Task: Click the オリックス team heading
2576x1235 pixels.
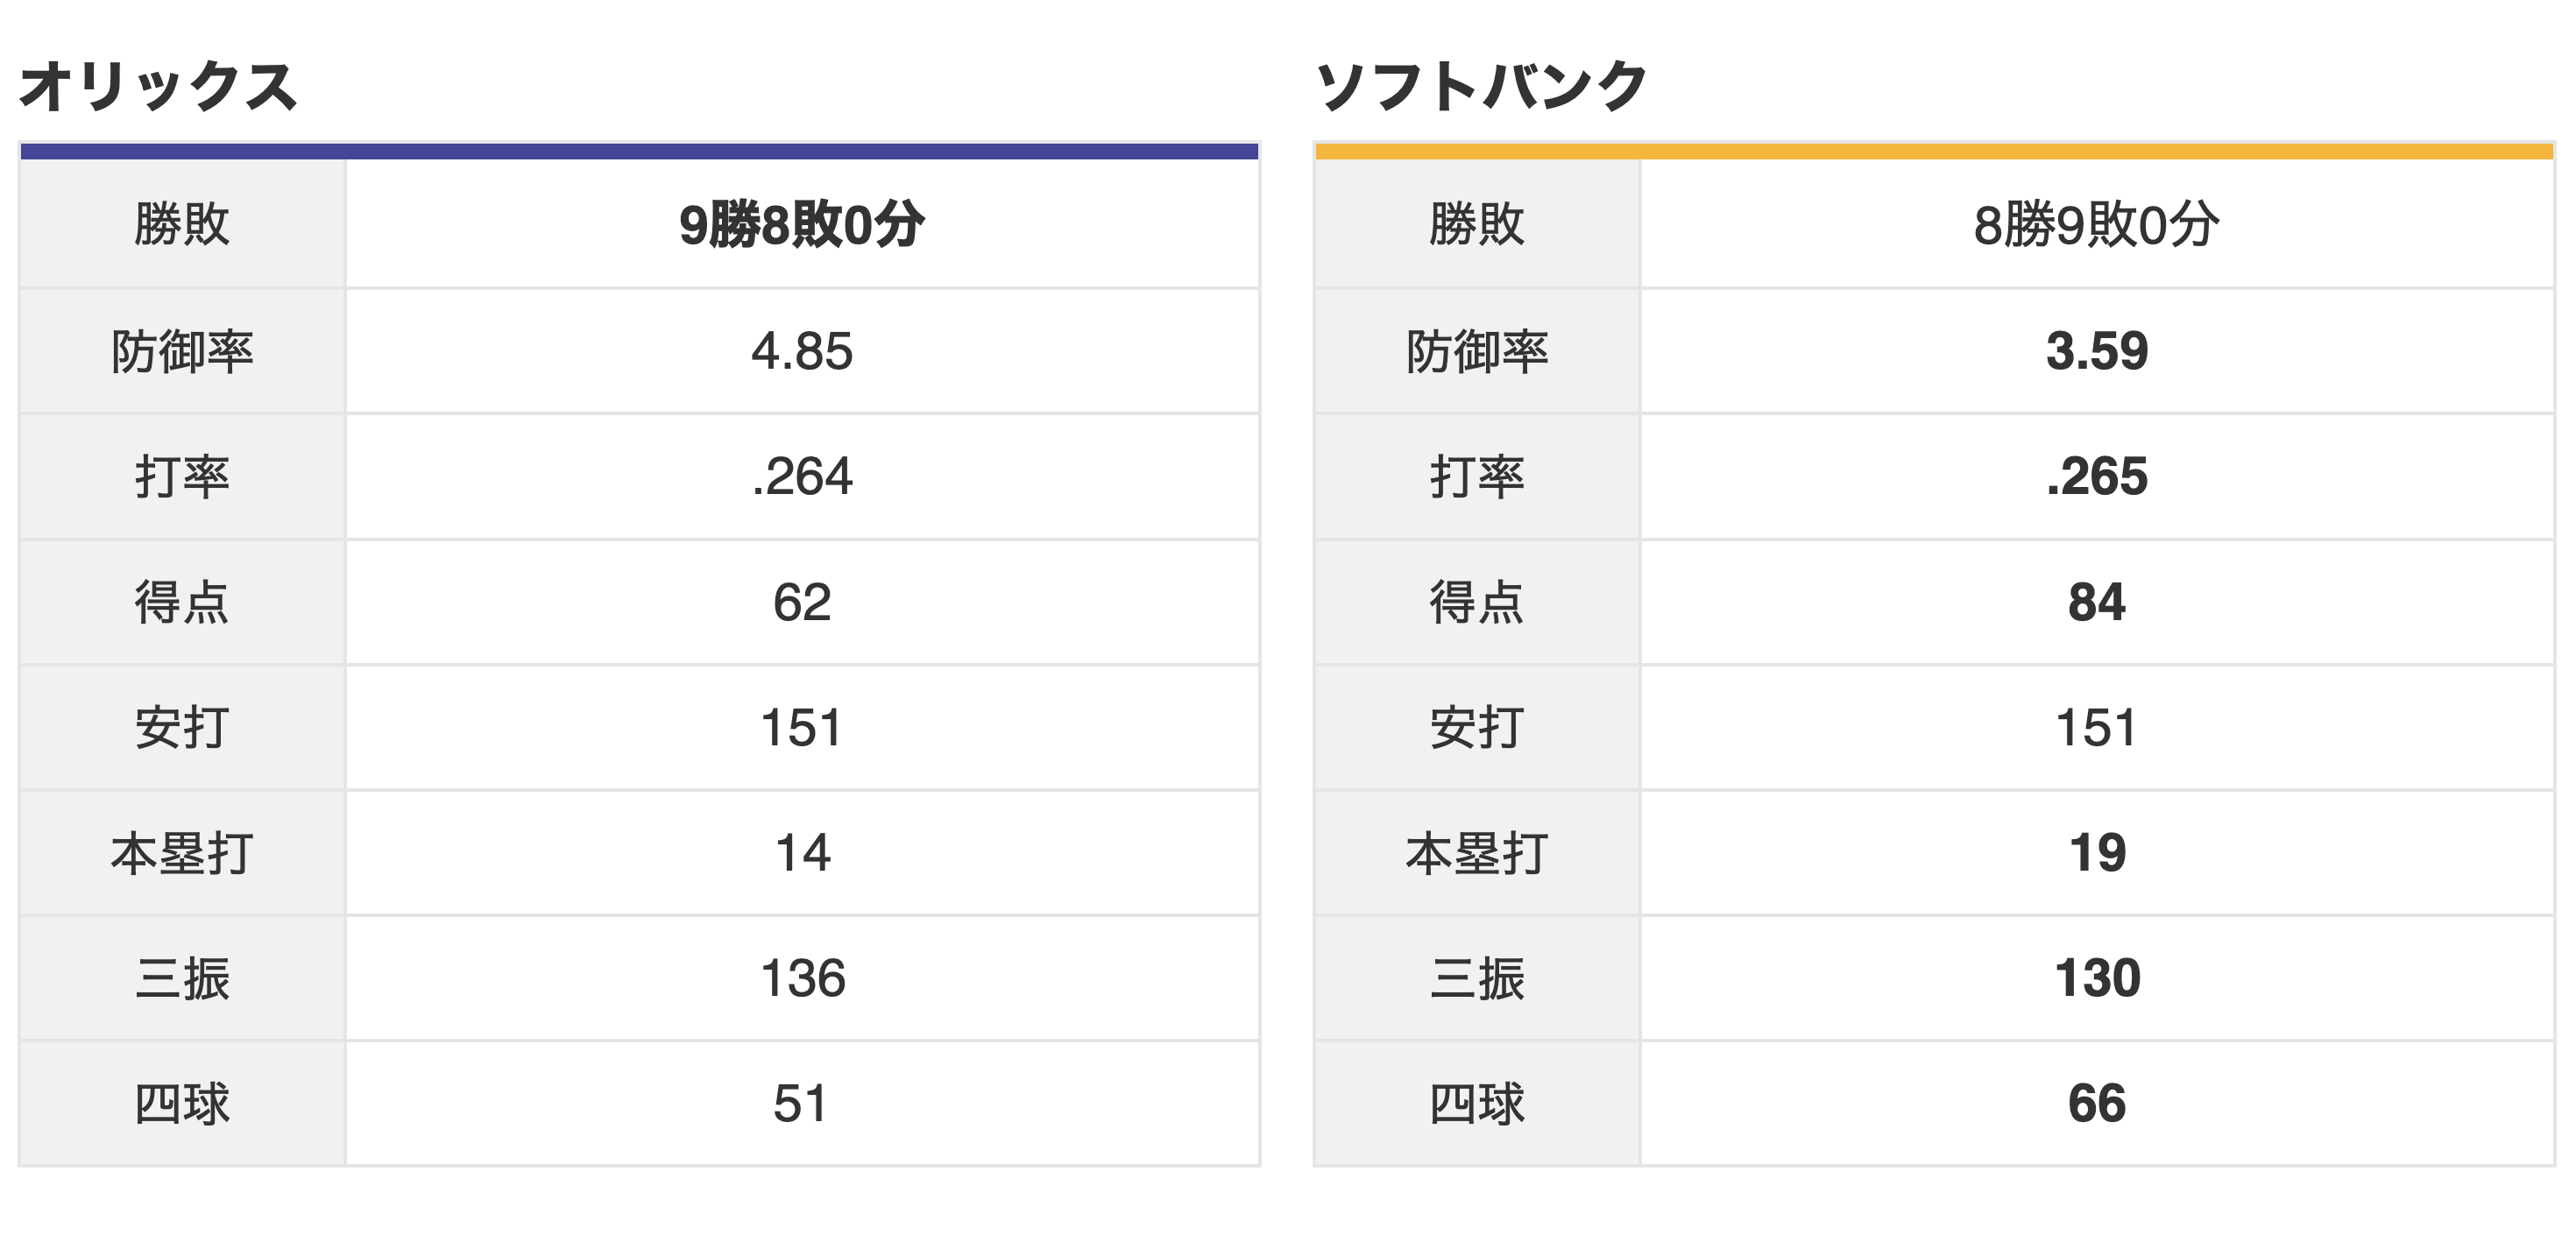Action: coord(158,86)
